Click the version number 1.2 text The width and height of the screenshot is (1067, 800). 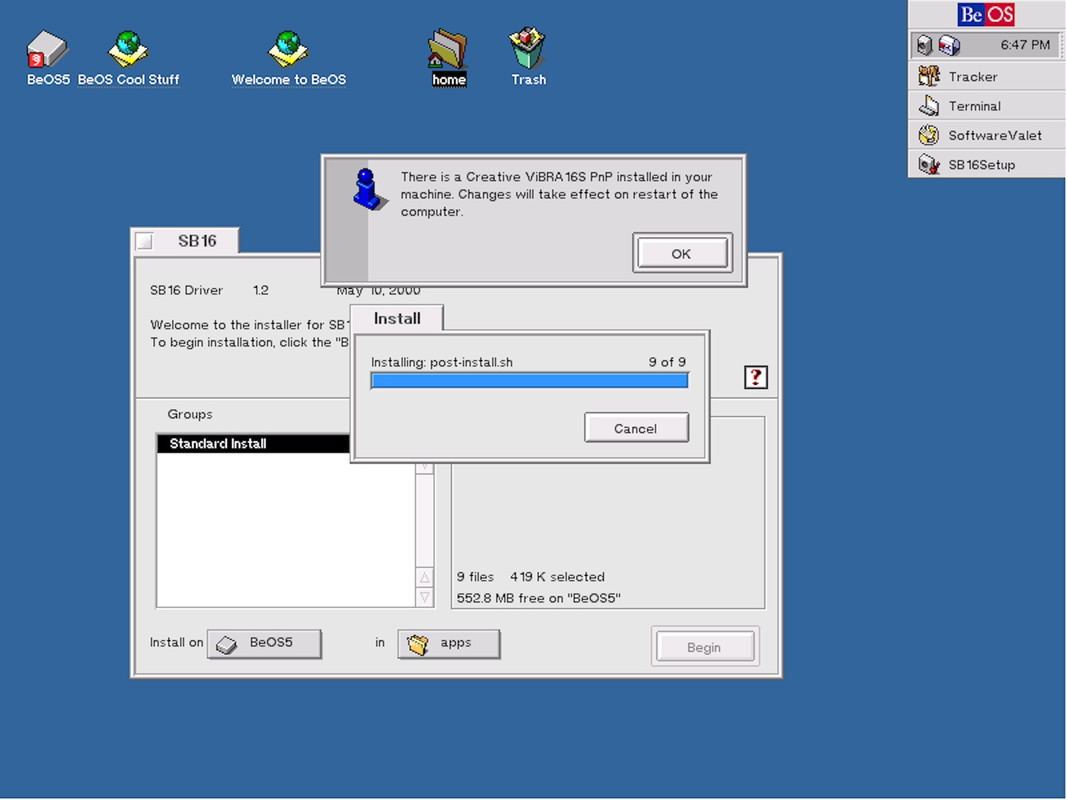click(x=261, y=290)
